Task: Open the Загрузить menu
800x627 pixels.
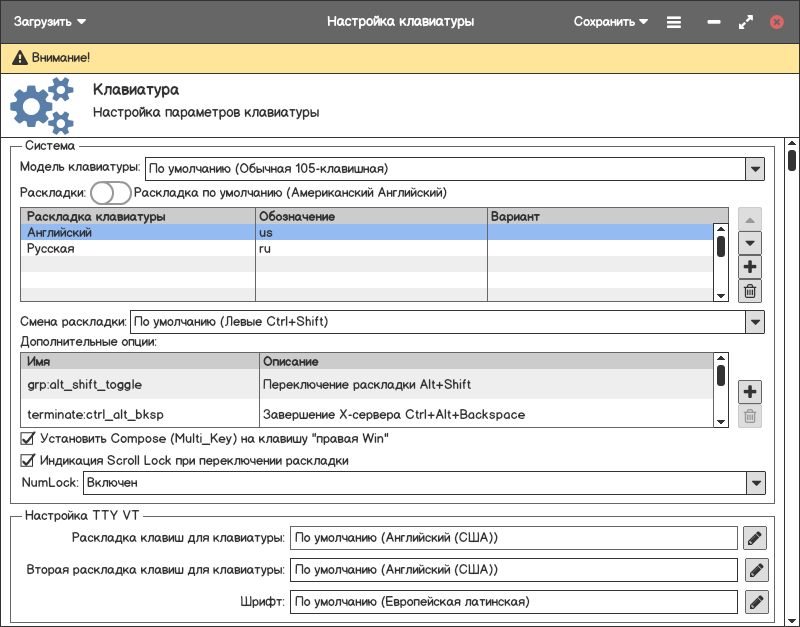Action: coord(50,21)
